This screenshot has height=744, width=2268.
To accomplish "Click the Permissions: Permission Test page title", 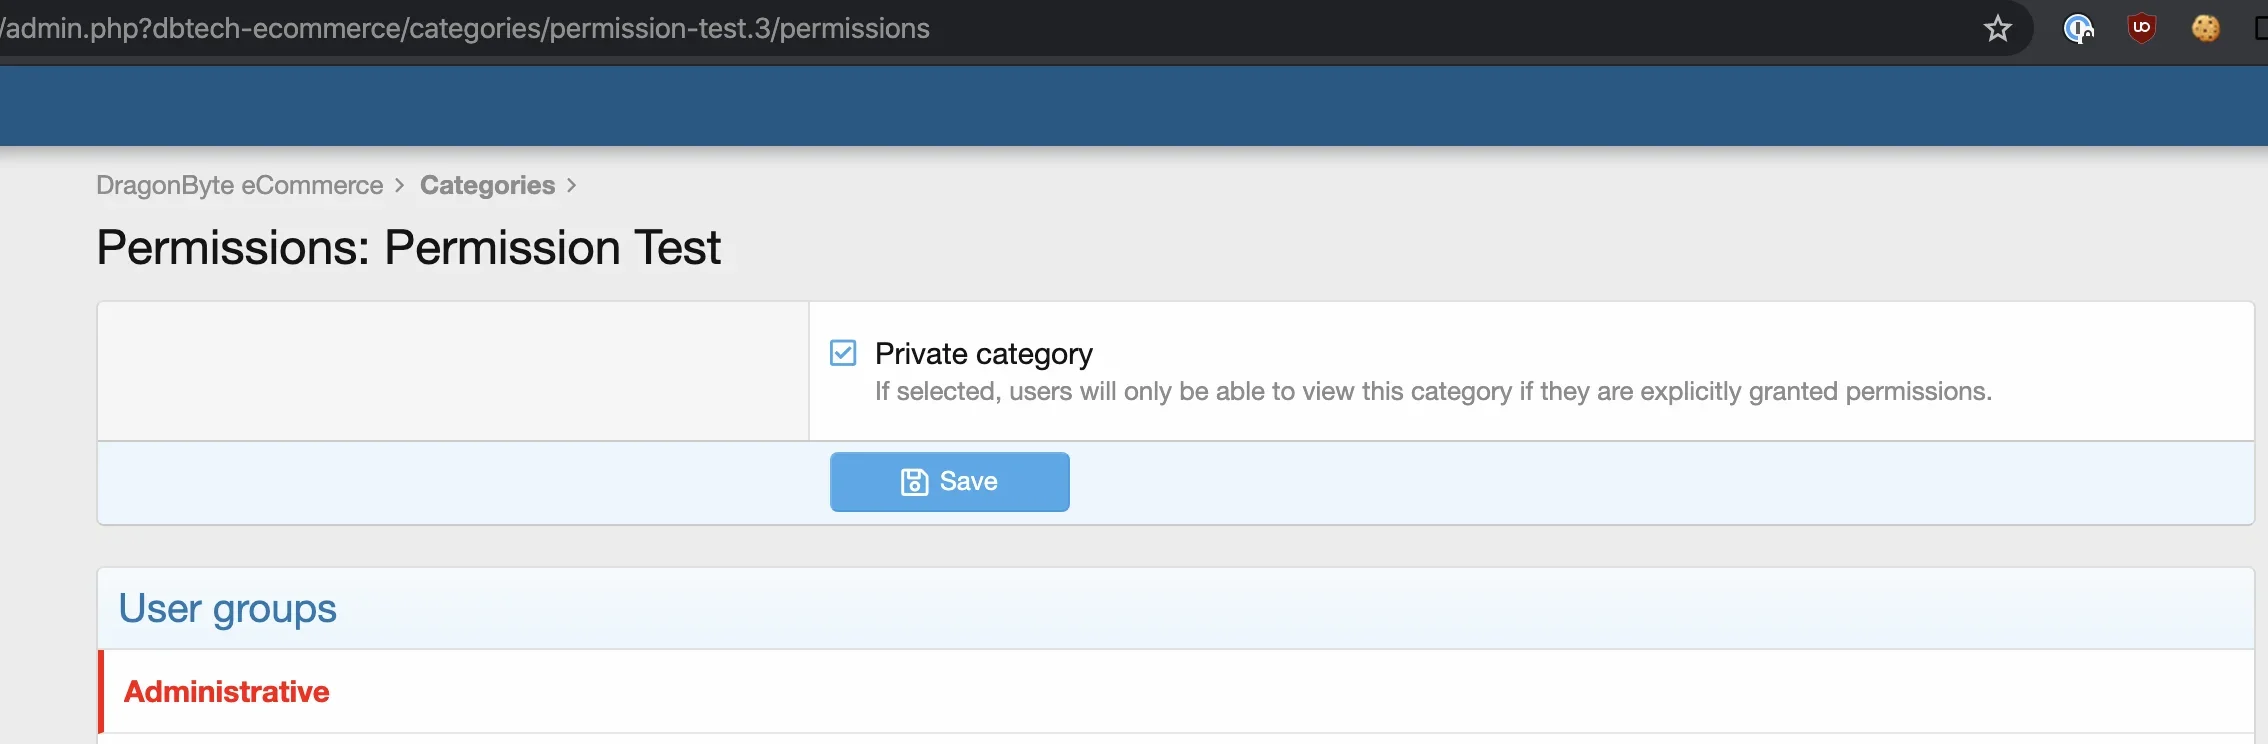I will (x=408, y=247).
